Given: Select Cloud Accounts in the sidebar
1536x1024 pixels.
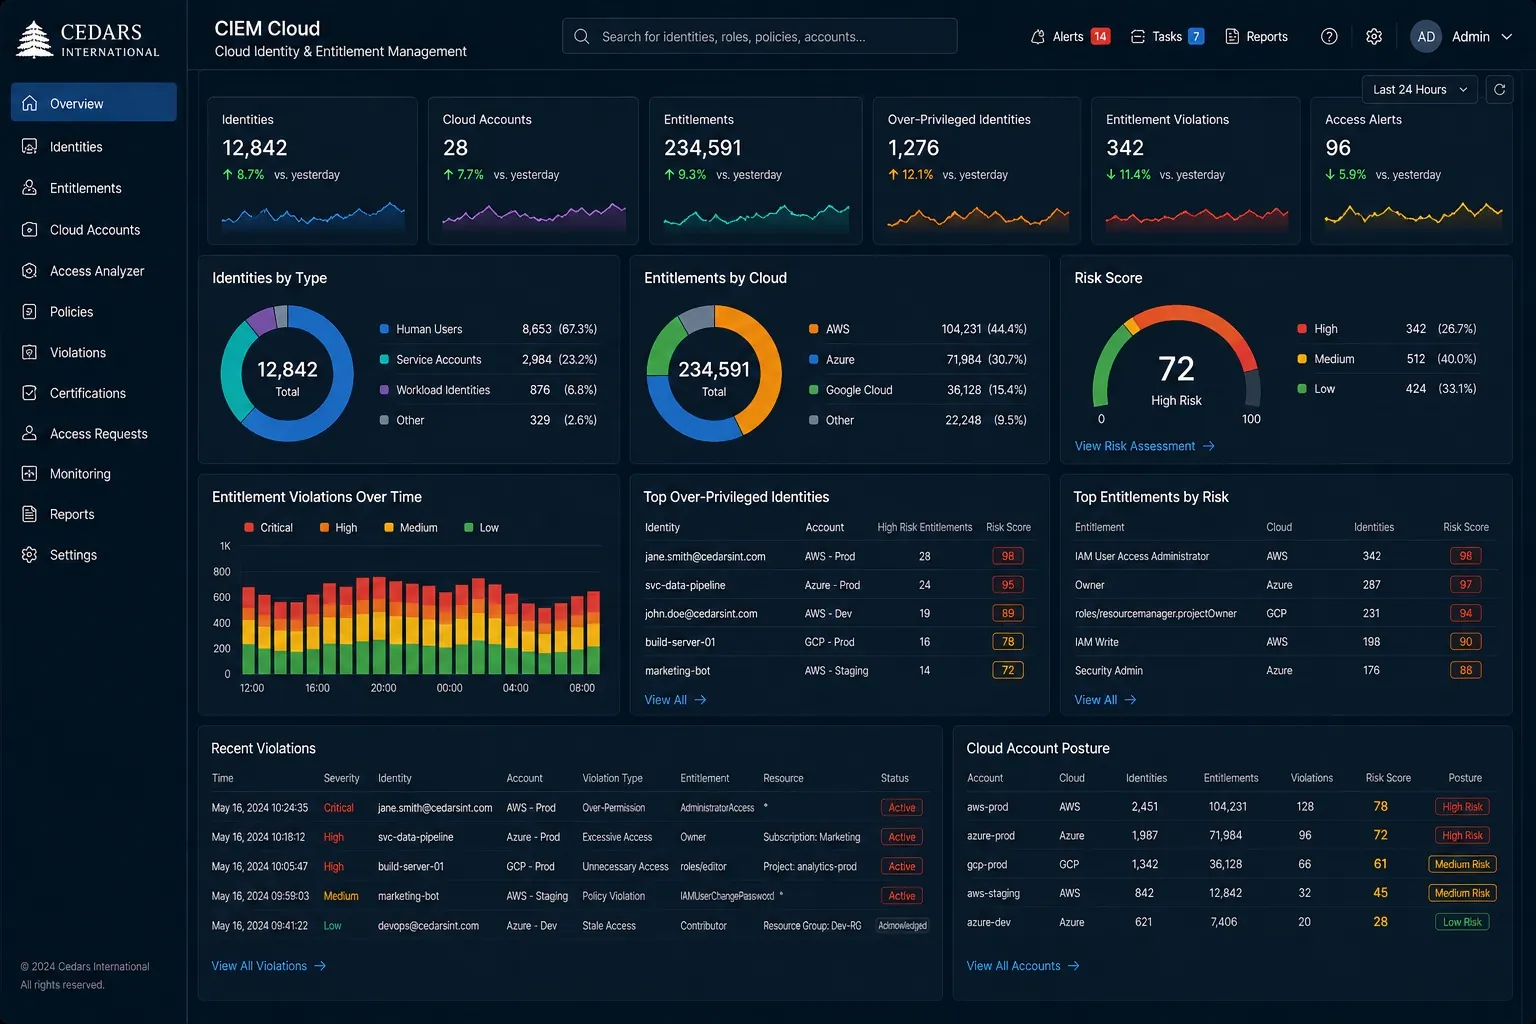Looking at the screenshot, I should click(x=93, y=229).
